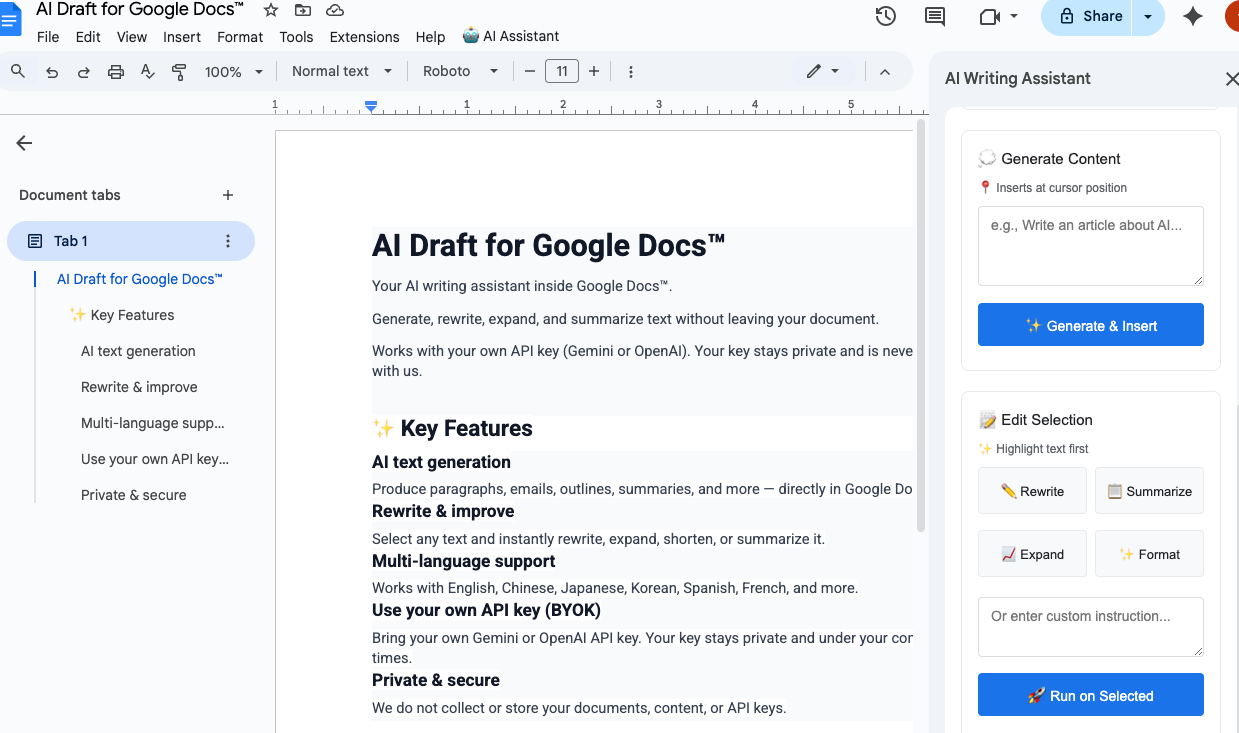Click the print icon in toolbar

[x=116, y=72]
